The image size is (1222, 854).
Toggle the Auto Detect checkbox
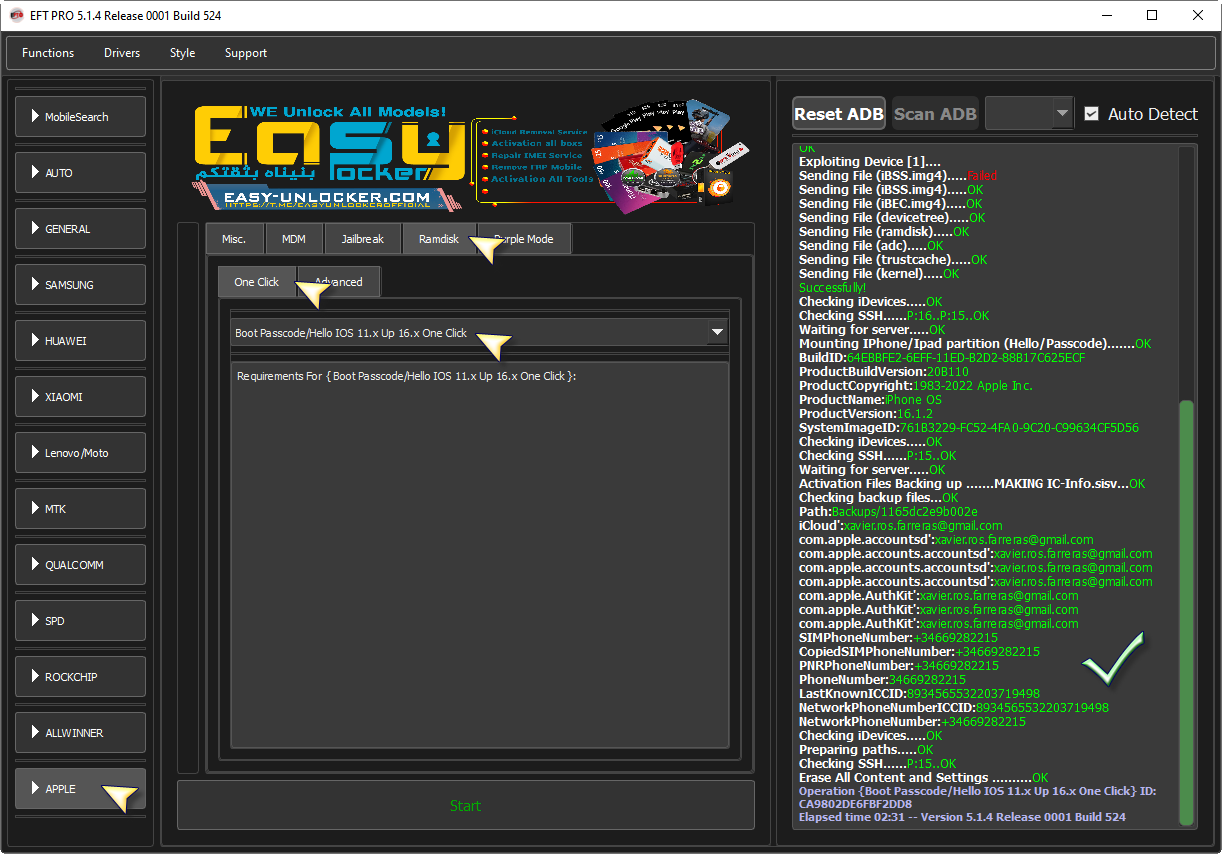pos(1092,114)
